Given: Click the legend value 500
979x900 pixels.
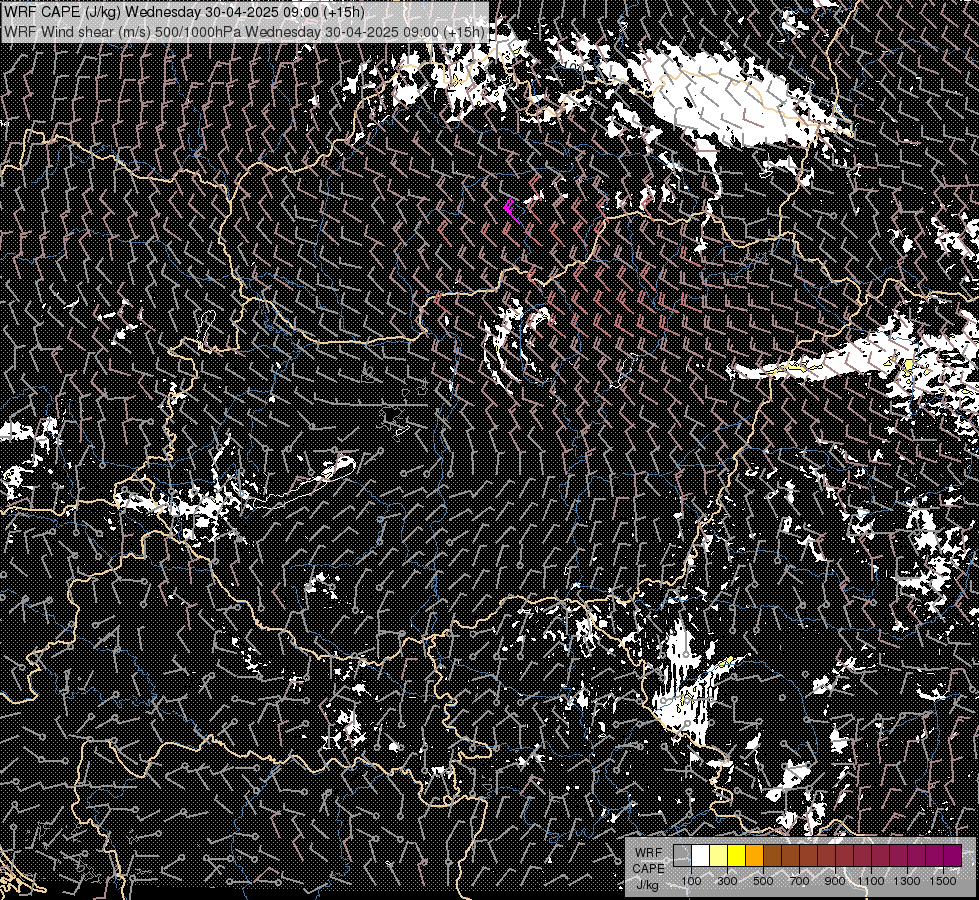Looking at the screenshot, I should point(763,881).
